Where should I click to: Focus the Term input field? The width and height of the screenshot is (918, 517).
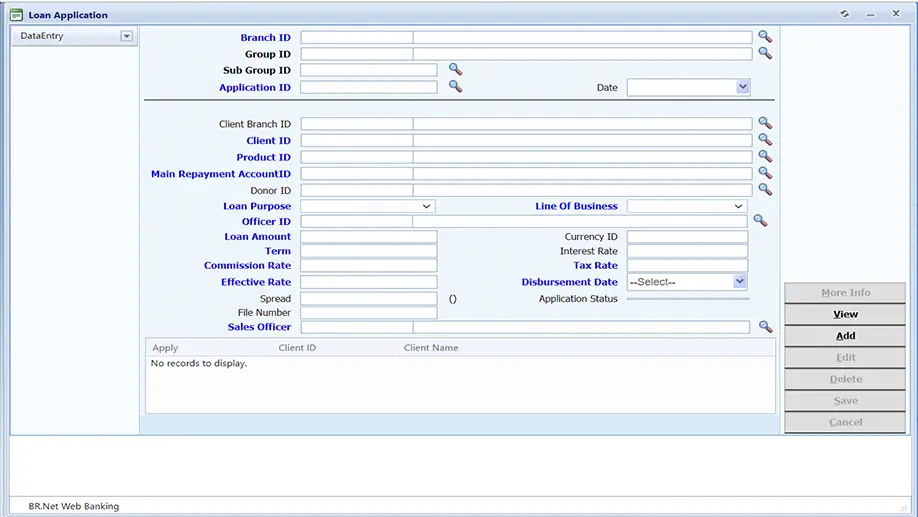(x=369, y=251)
